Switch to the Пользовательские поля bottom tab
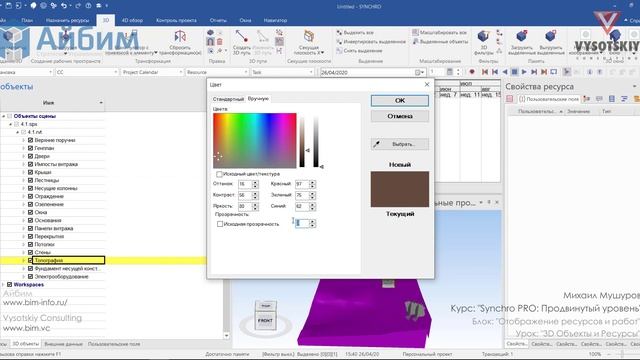Screen dimensions: 640x360 click(114, 344)
